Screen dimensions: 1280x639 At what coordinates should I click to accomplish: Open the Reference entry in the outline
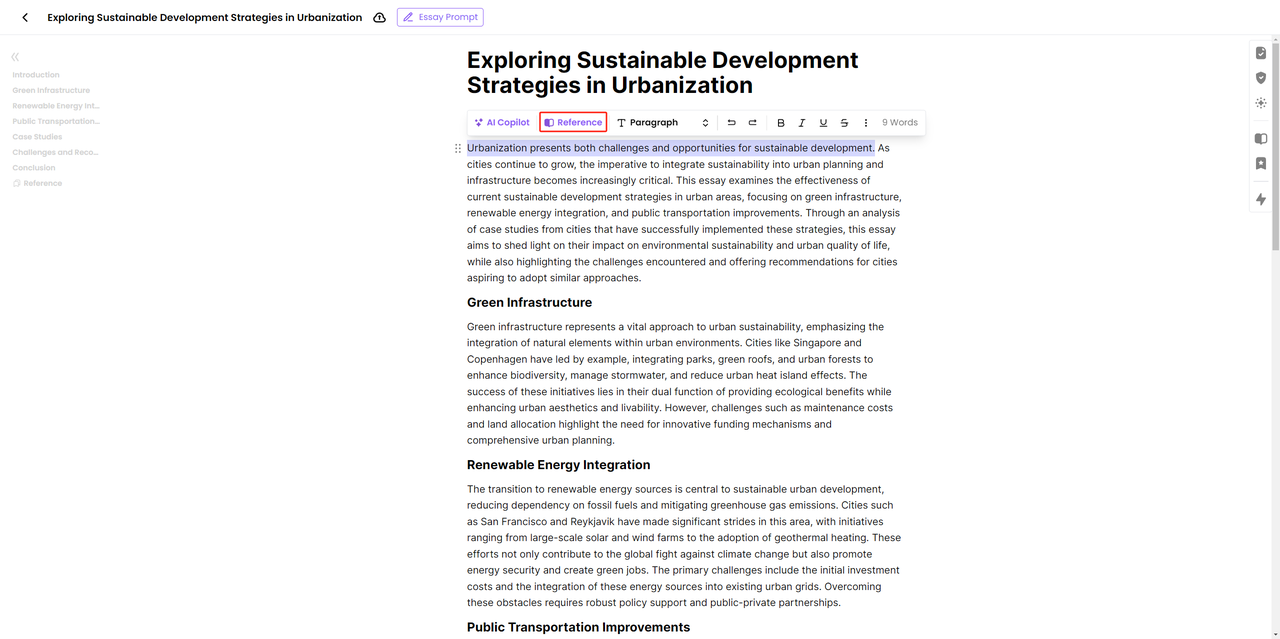point(42,183)
